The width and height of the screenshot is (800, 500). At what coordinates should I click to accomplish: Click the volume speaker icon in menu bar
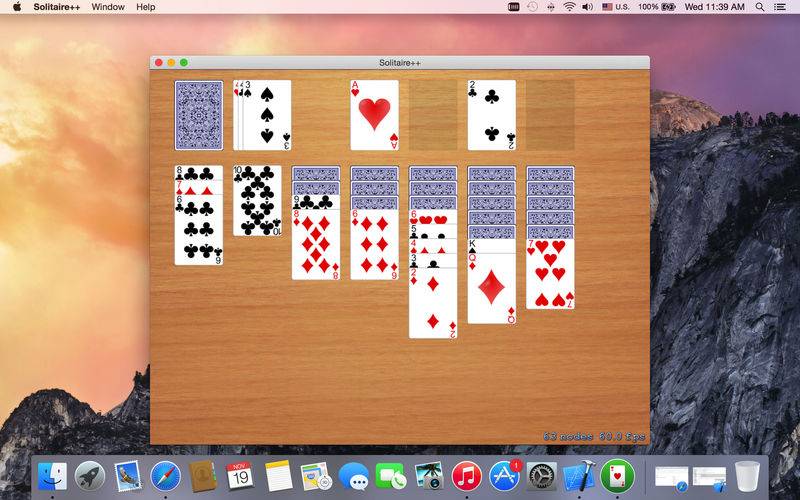(x=588, y=7)
